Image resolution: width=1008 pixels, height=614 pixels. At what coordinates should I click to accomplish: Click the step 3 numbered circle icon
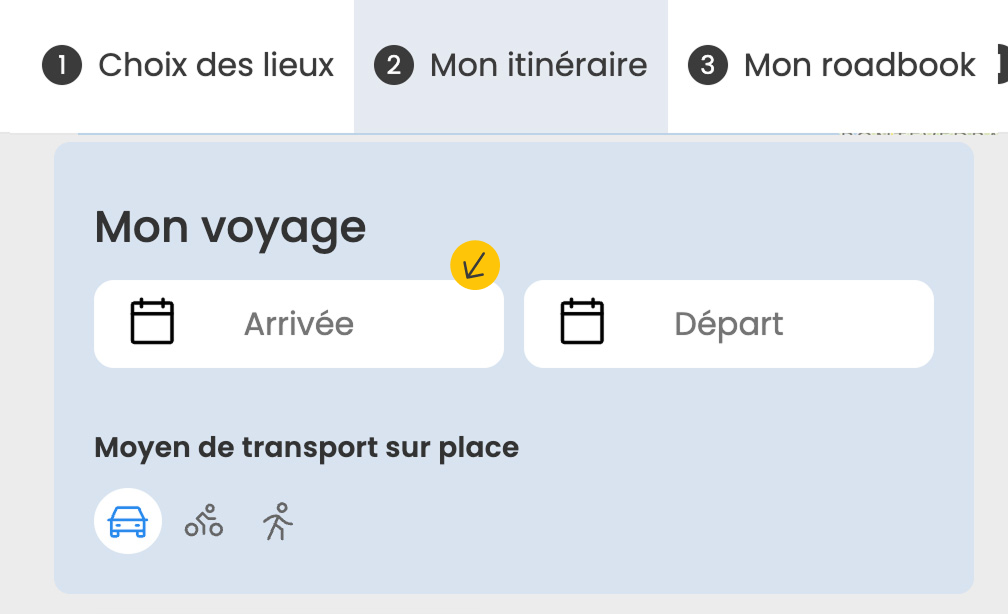click(708, 65)
